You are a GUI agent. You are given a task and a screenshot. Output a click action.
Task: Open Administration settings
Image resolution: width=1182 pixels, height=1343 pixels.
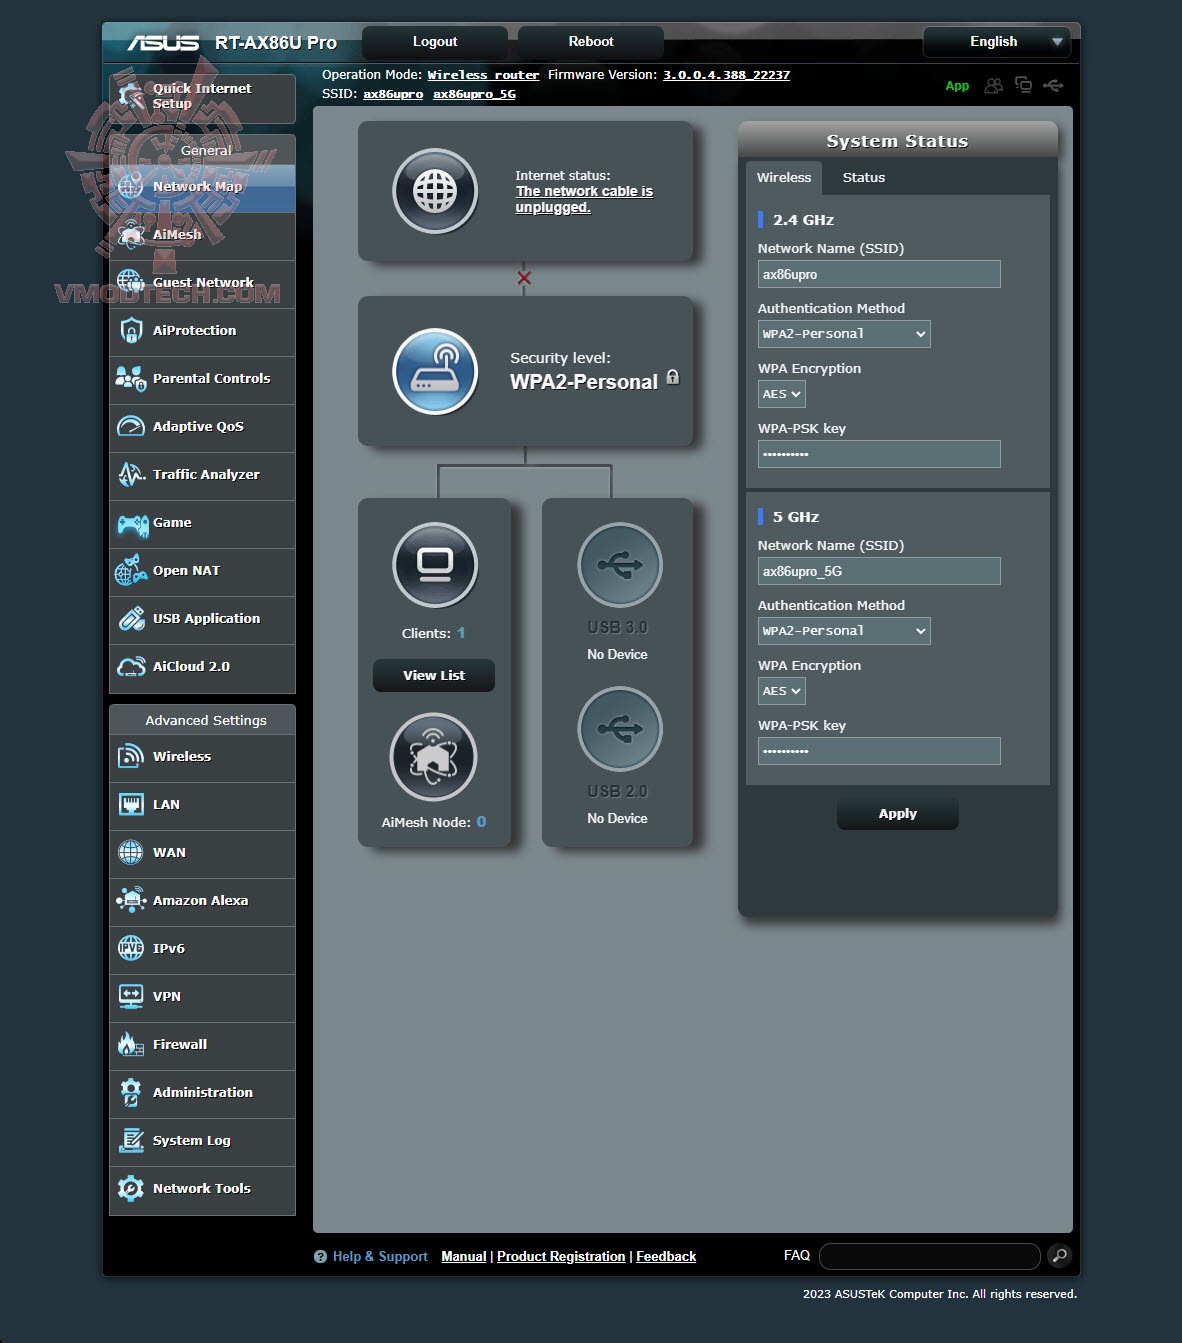click(202, 1093)
